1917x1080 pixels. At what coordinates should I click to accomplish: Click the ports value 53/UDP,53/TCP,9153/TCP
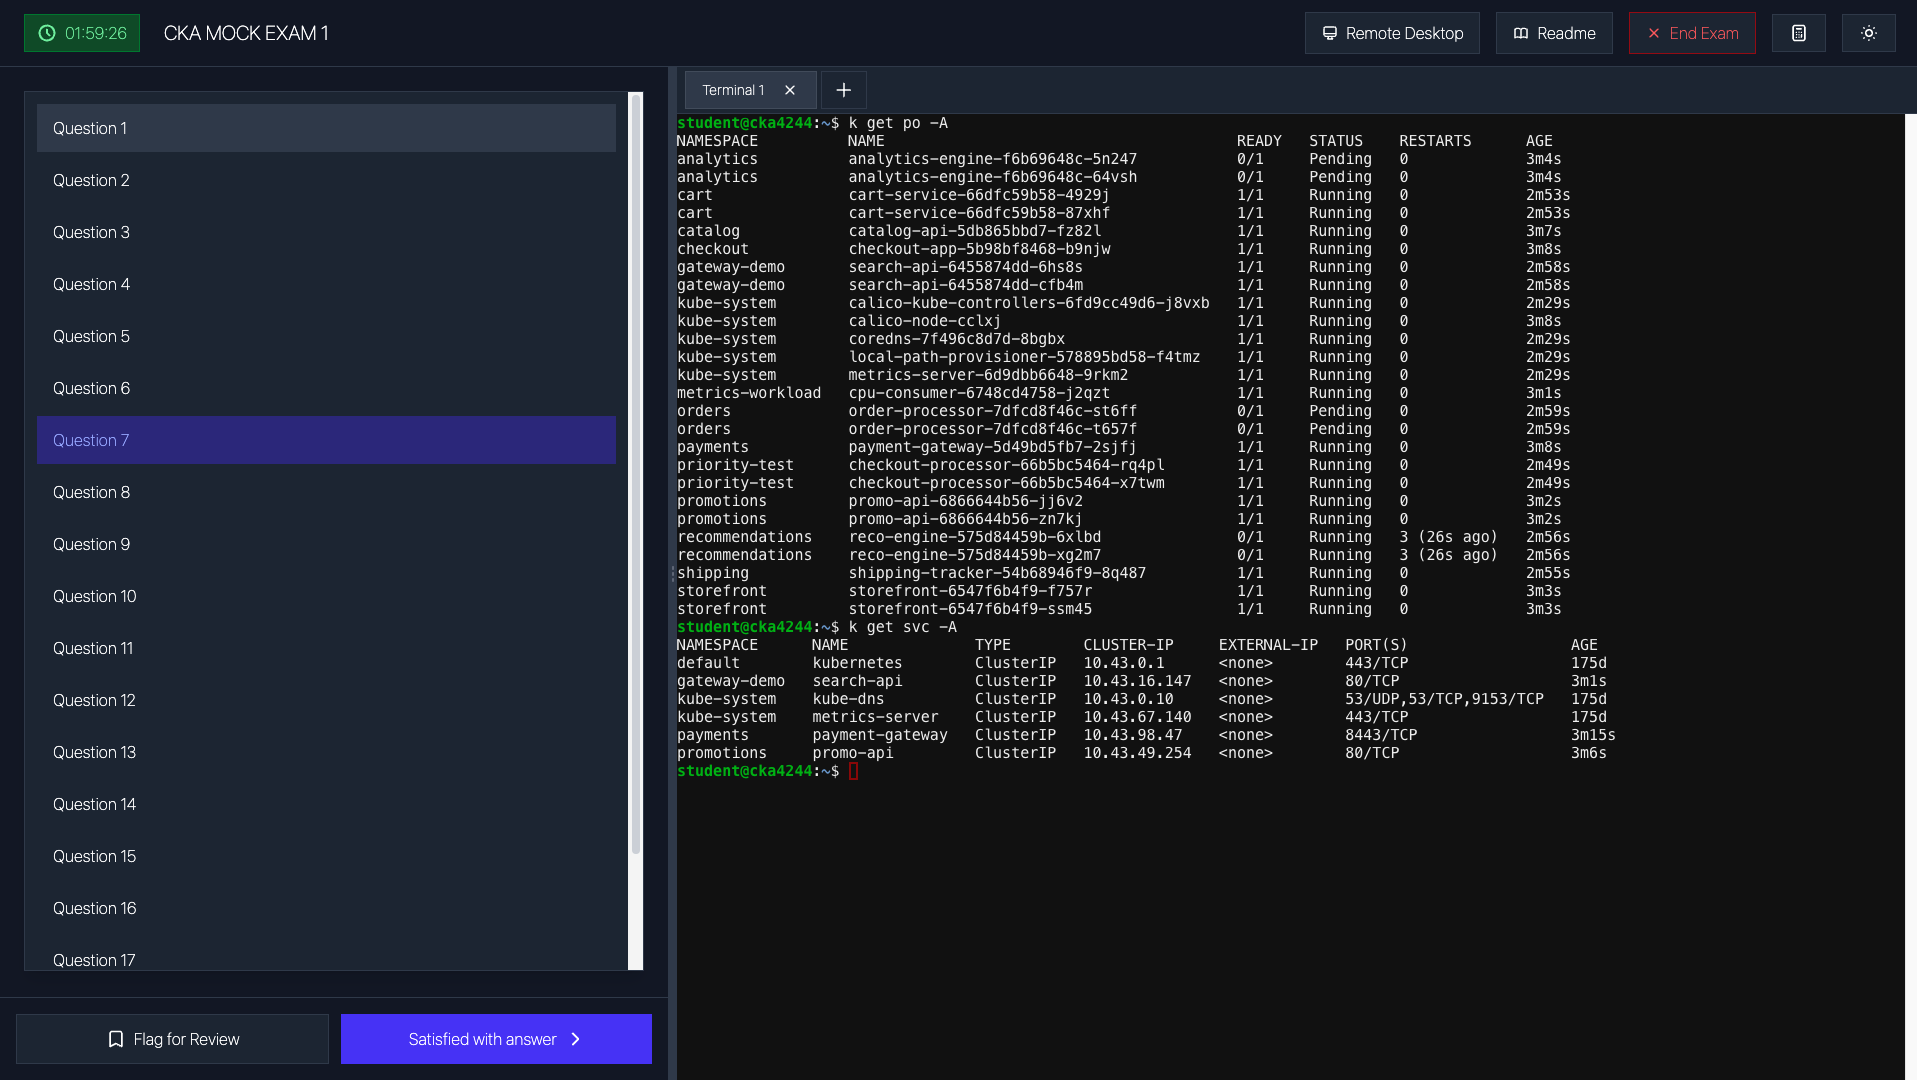point(1444,699)
